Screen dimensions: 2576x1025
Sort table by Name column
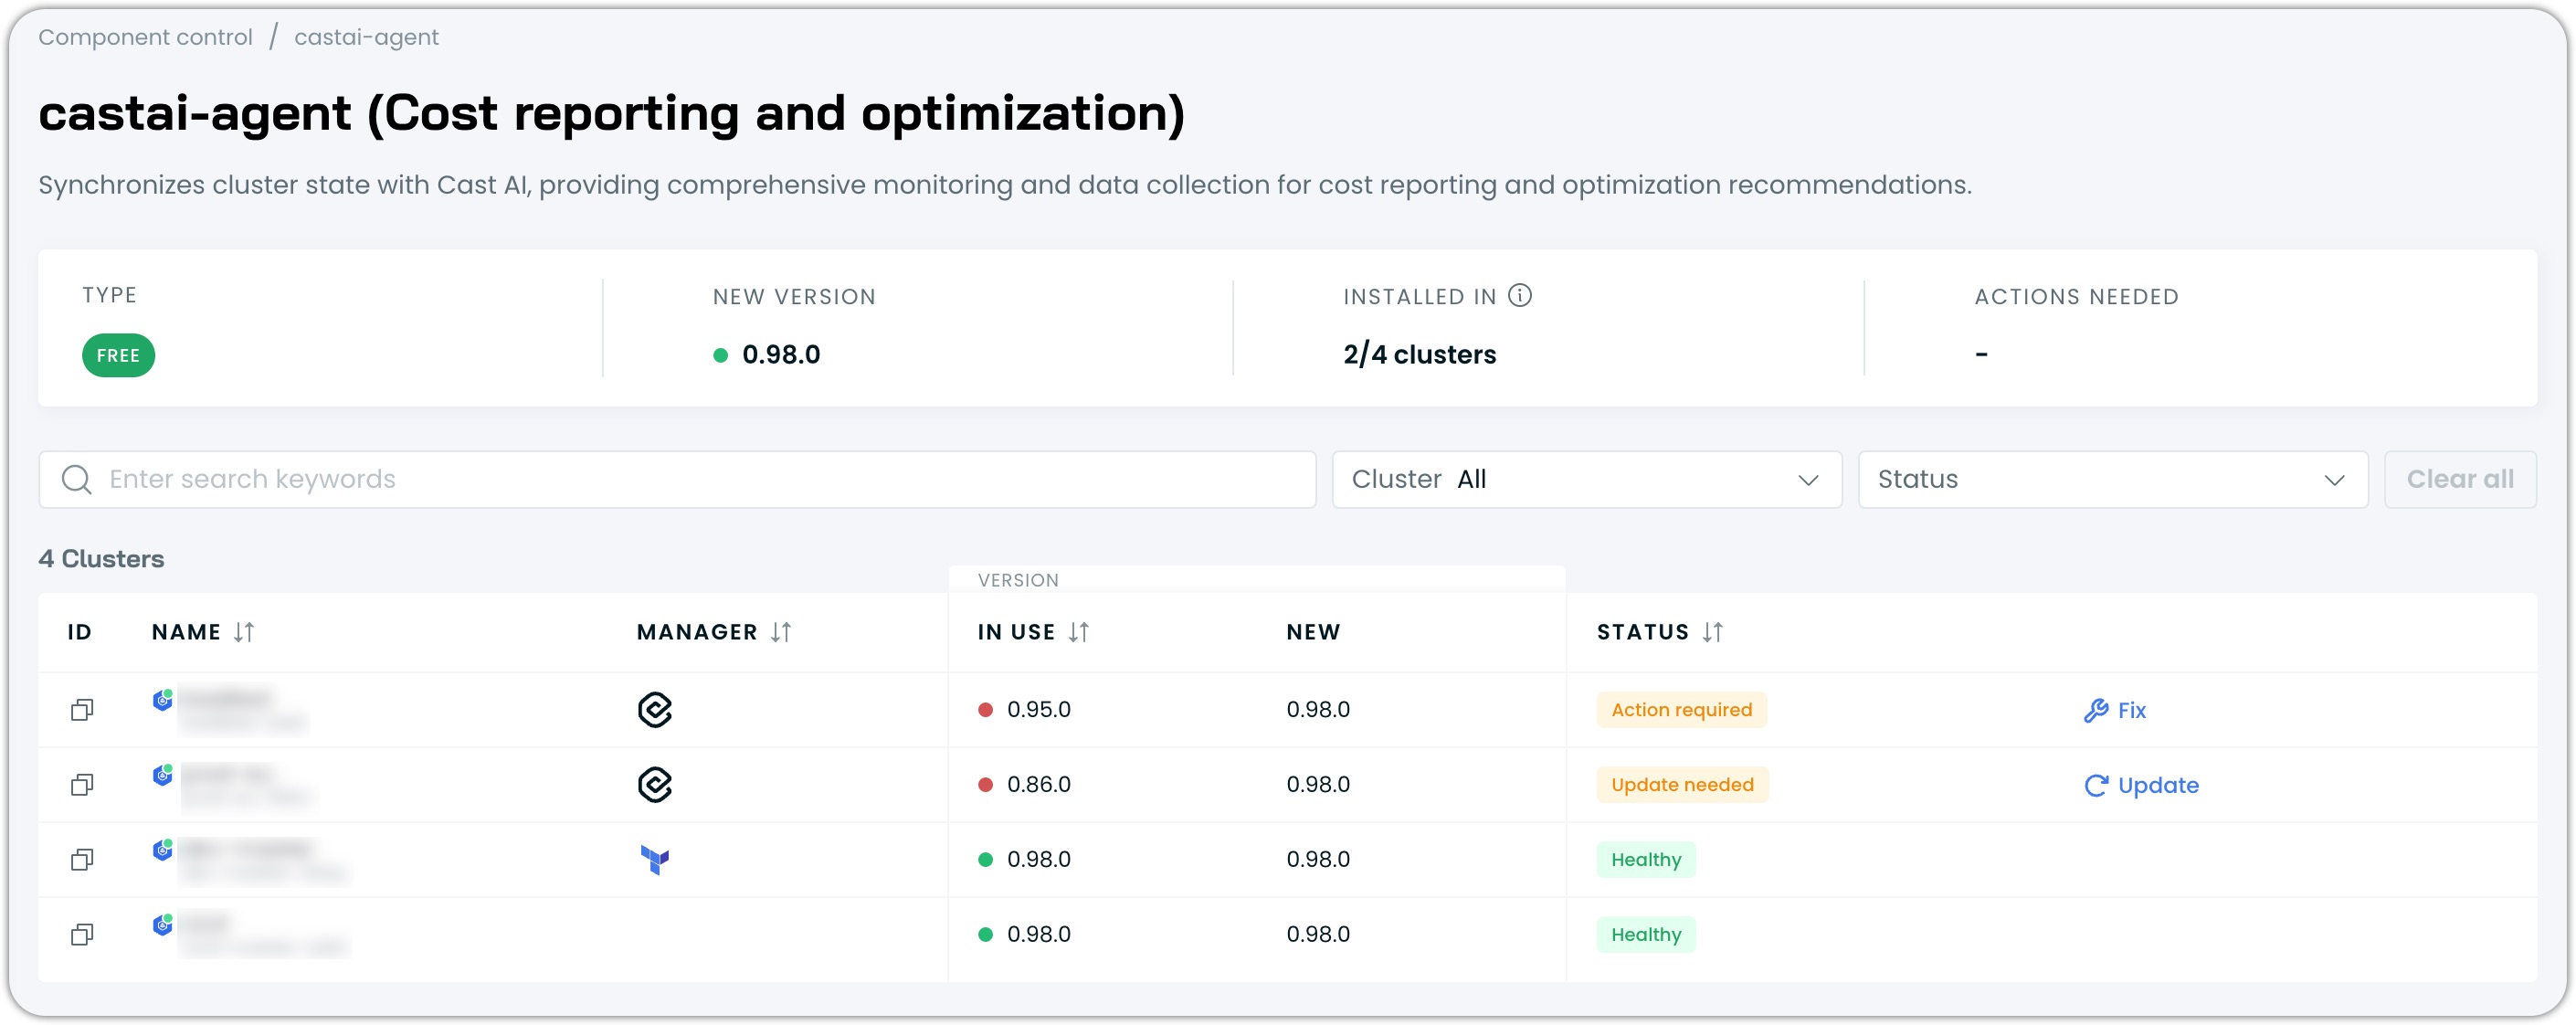pos(244,633)
